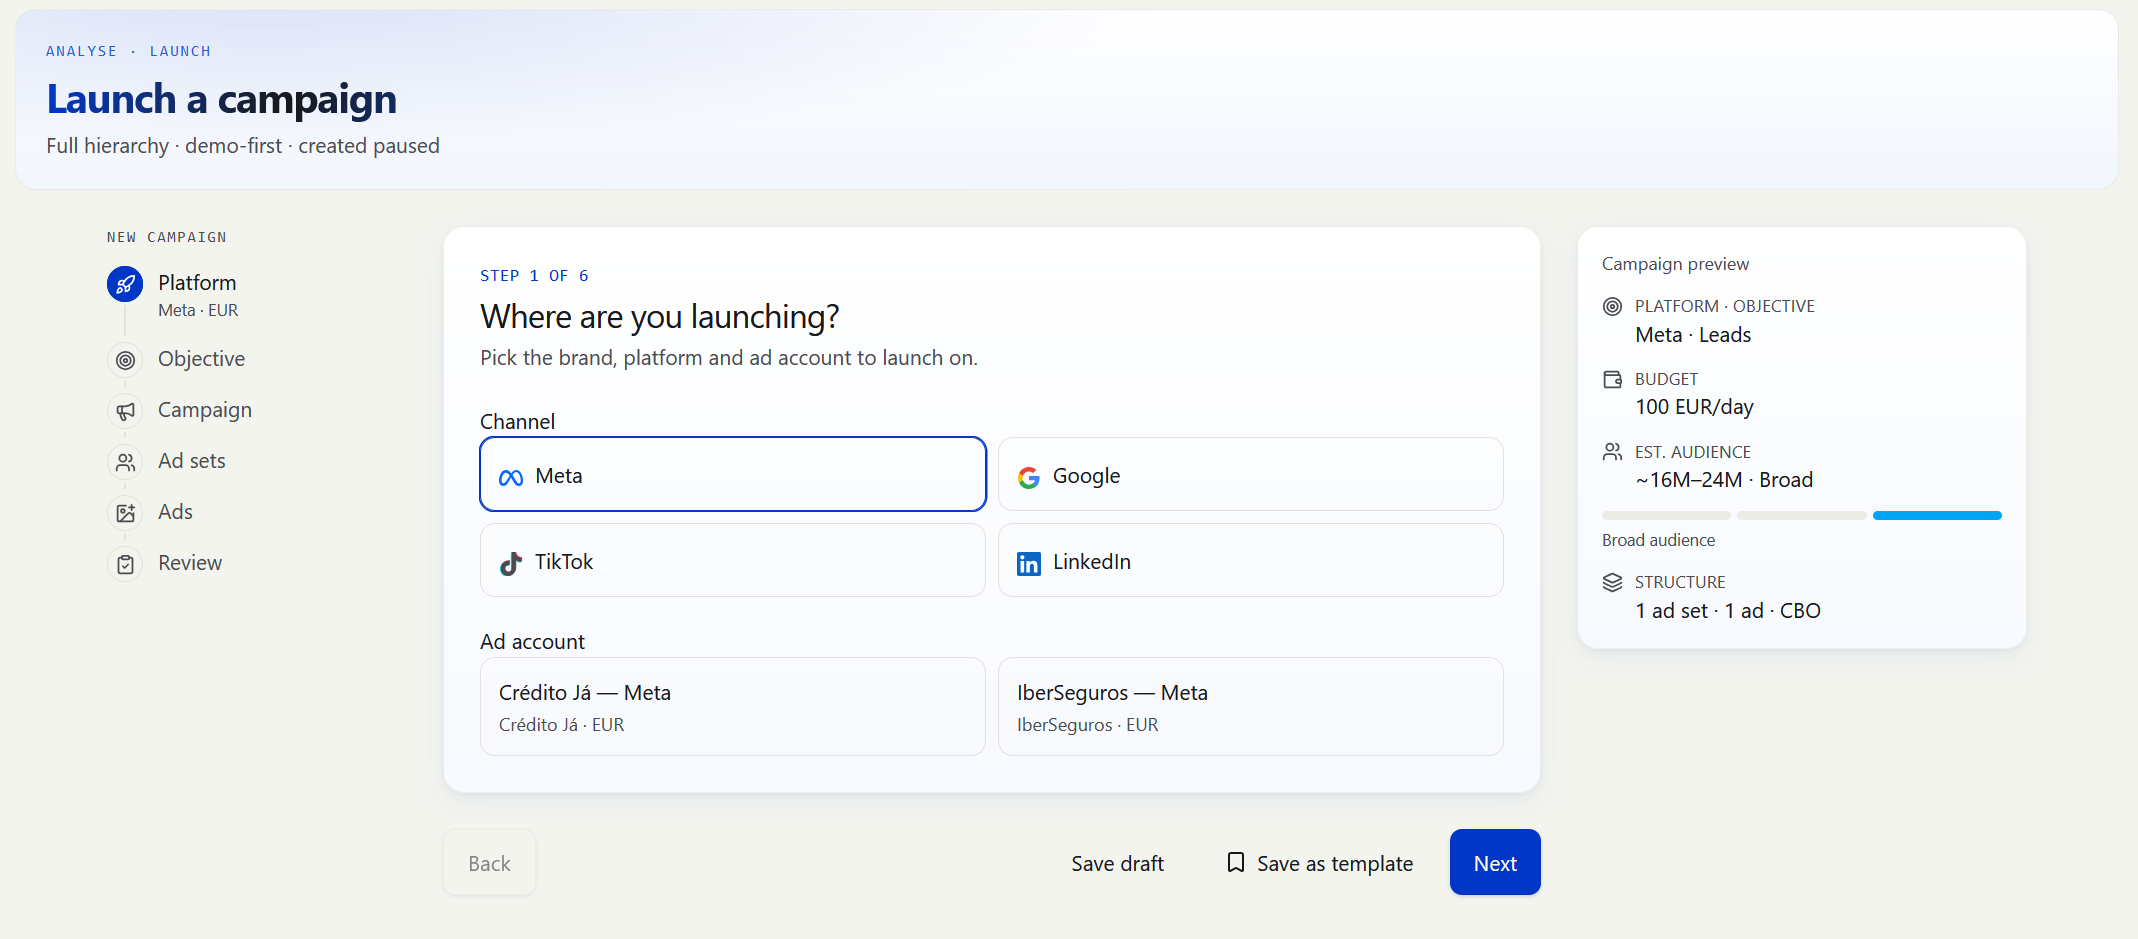
Task: Select the Google channel card
Action: click(x=1251, y=474)
